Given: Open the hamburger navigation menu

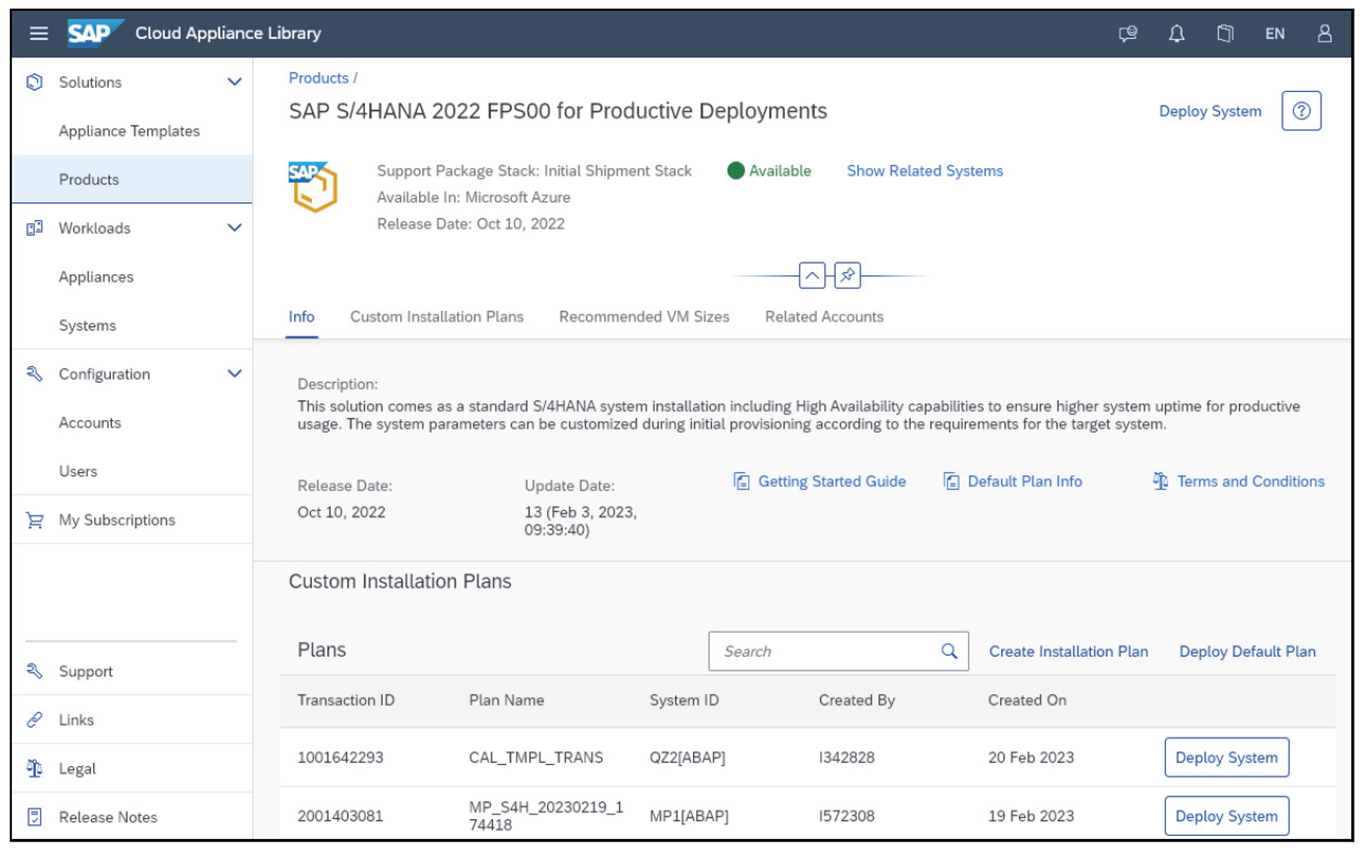Looking at the screenshot, I should click(x=39, y=32).
